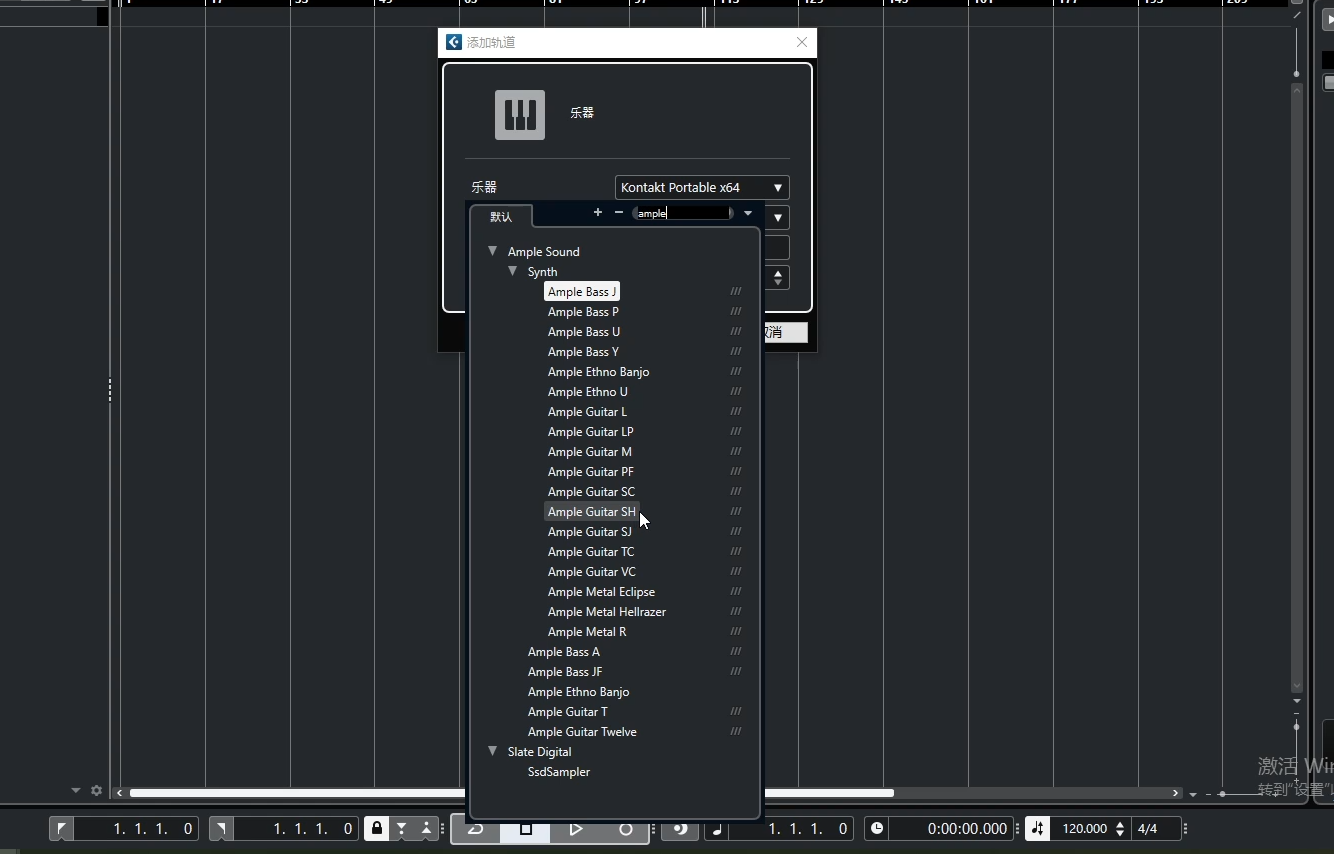This screenshot has width=1334, height=854.
Task: Select Ample Guitar T instrument
Action: 568,711
